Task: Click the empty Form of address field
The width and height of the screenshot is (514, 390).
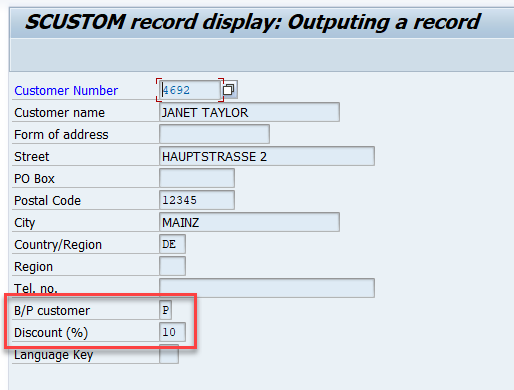Action: [x=214, y=134]
